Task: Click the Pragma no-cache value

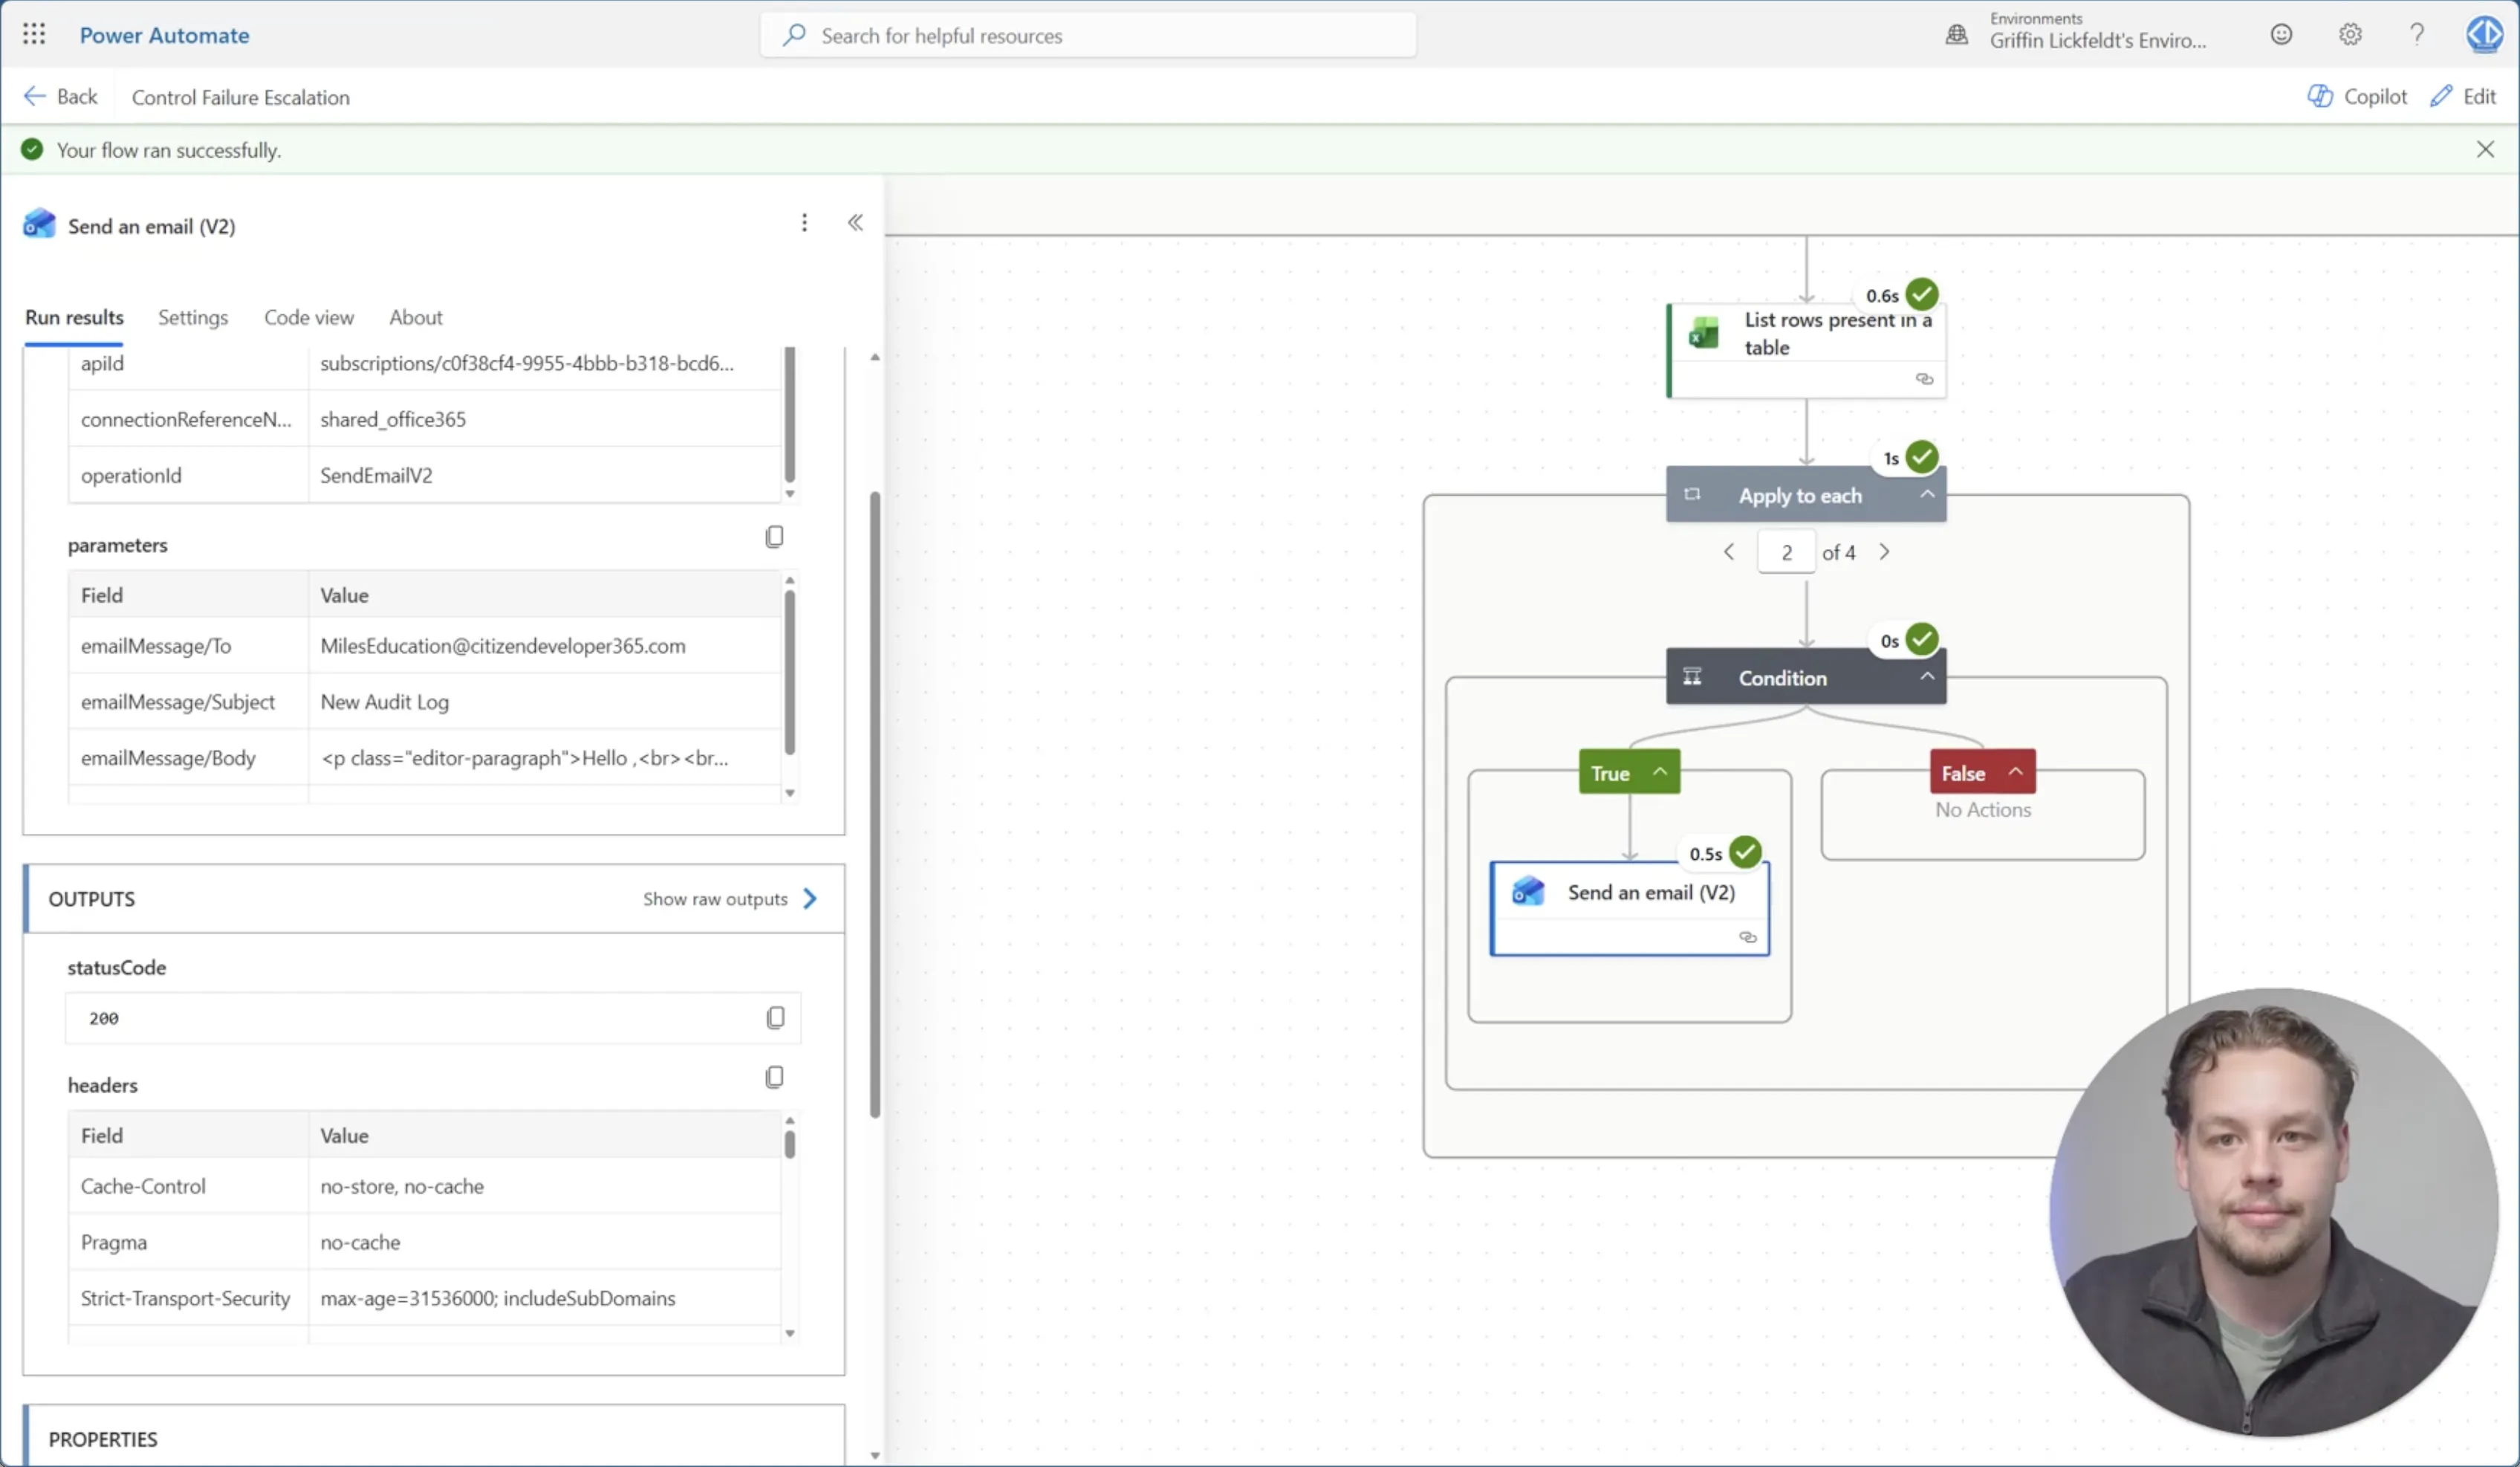Action: coord(360,1242)
